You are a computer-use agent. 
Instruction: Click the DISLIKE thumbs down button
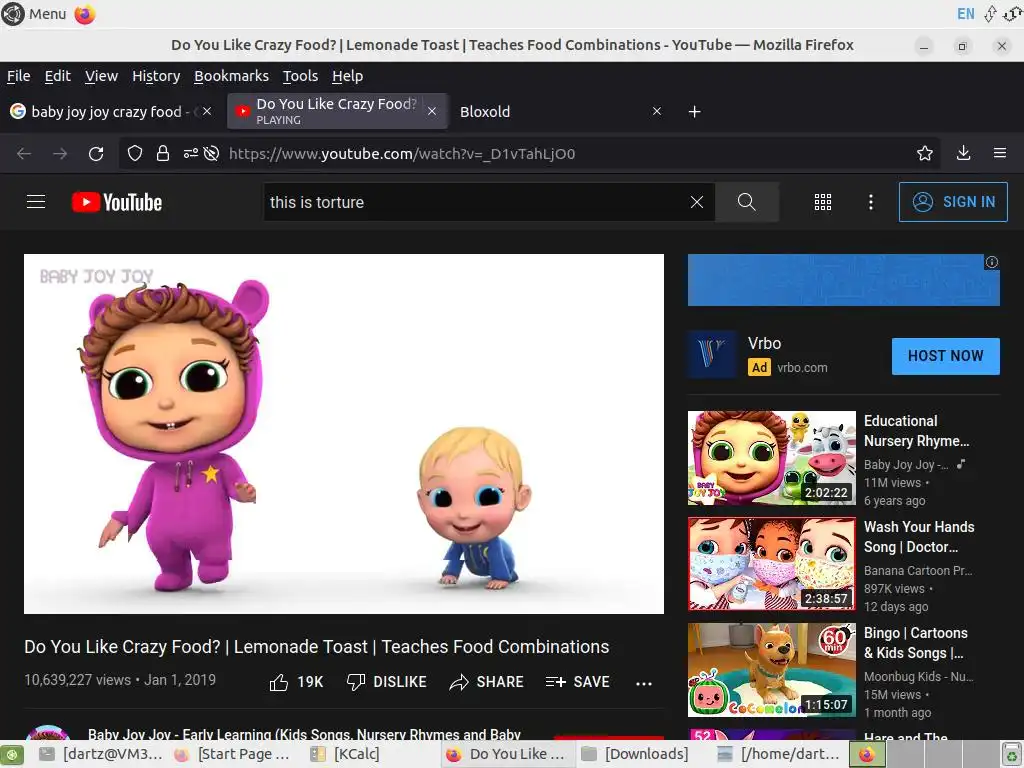tap(387, 682)
